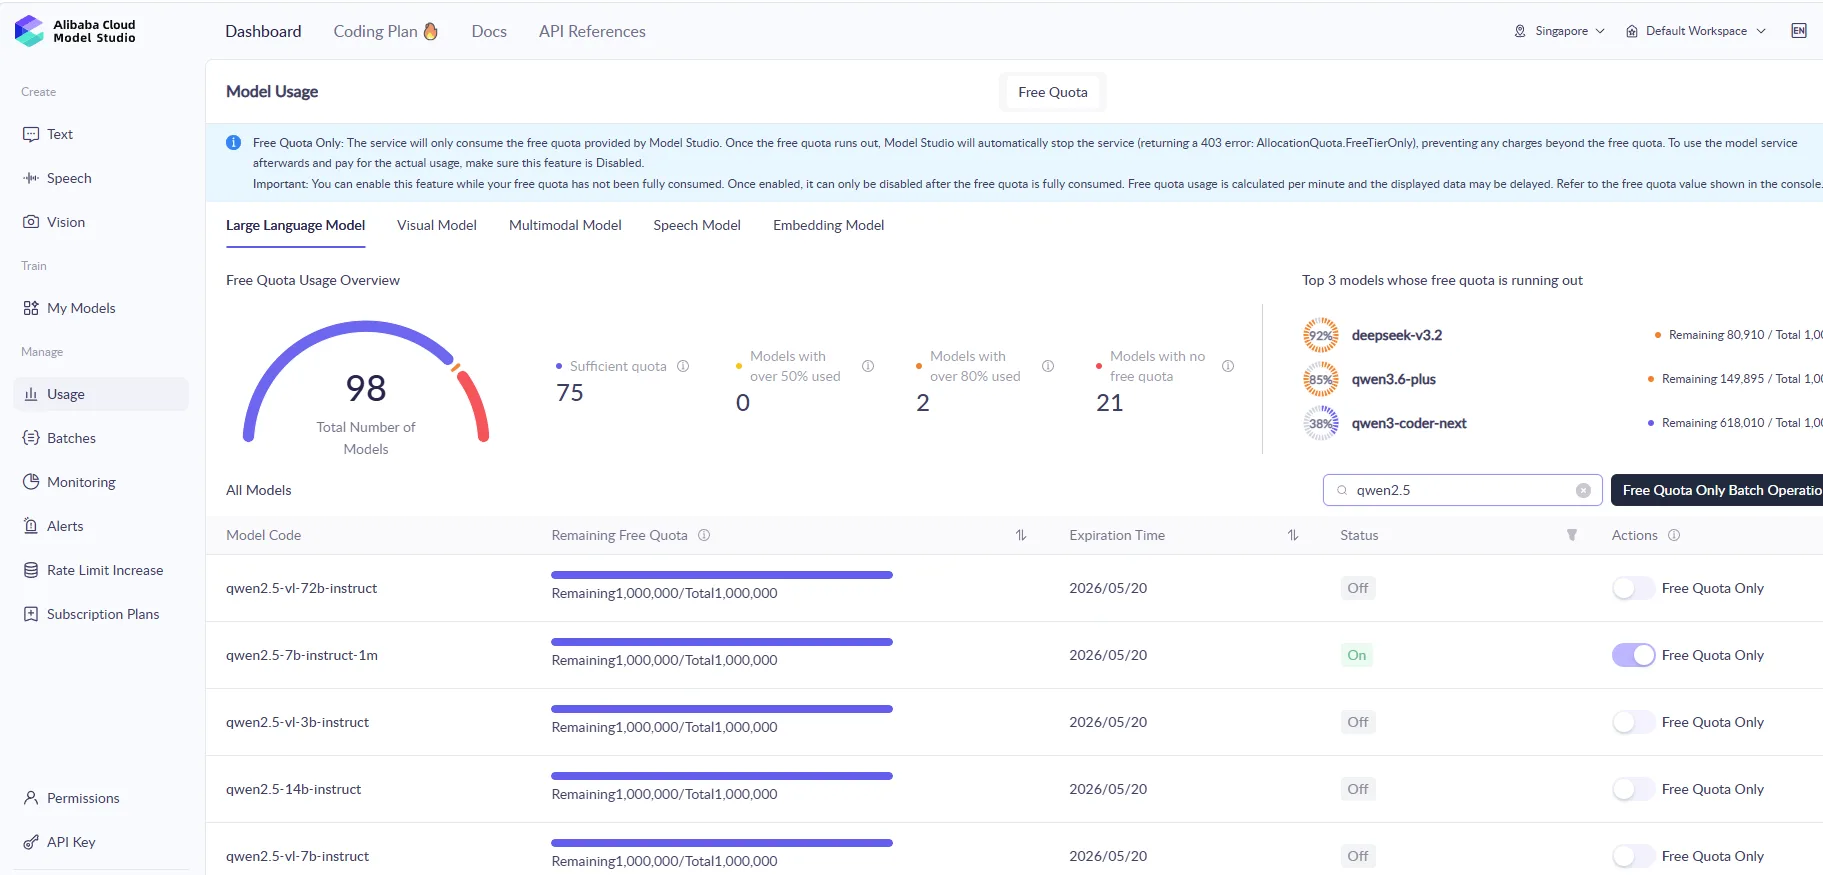Open the Coding Plan top menu
The width and height of the screenshot is (1823, 875).
click(x=386, y=31)
